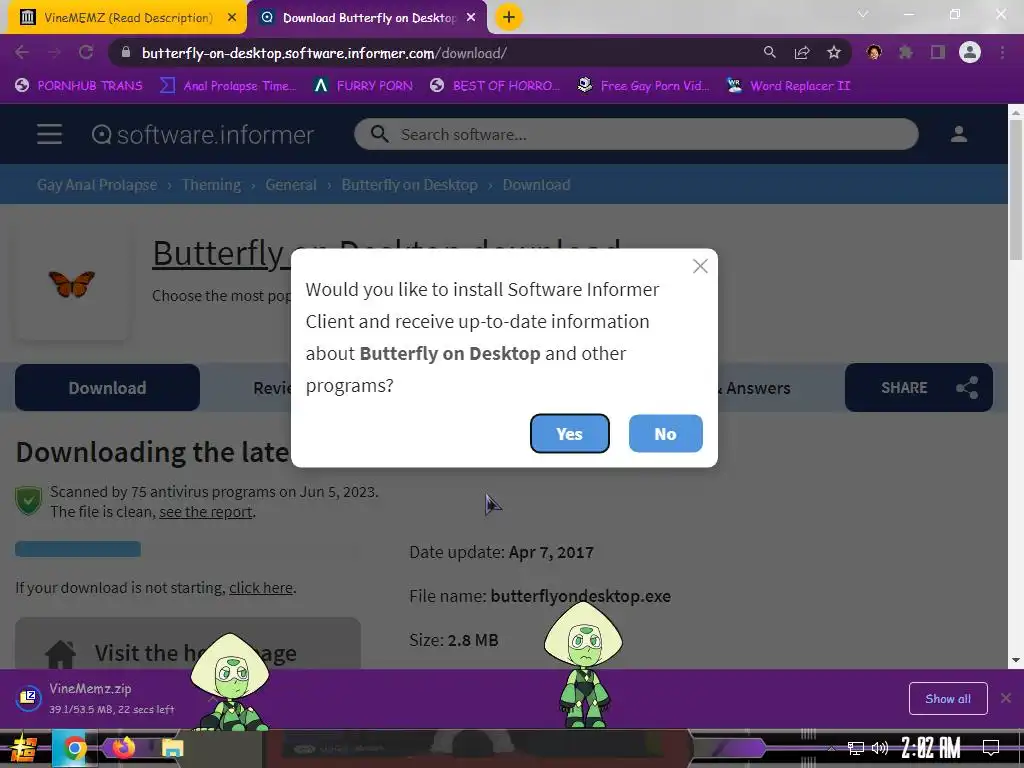Screen dimensions: 1024x768
Task: Click No in the install dialog
Action: [665, 434]
